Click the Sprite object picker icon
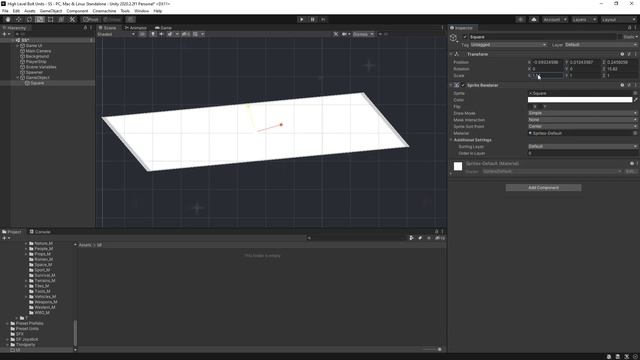This screenshot has width=640, height=360. [x=635, y=93]
